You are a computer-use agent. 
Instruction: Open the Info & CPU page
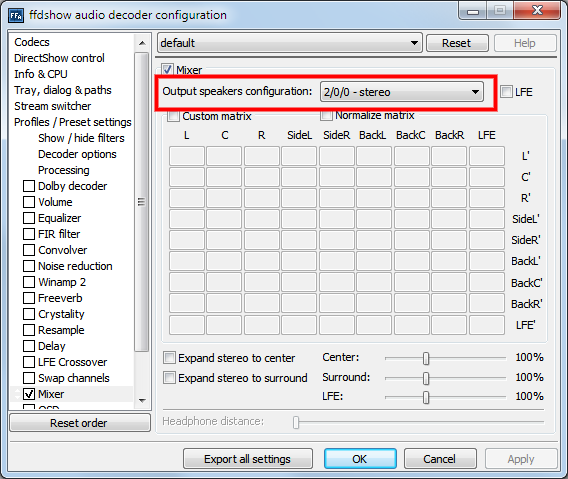[41, 74]
